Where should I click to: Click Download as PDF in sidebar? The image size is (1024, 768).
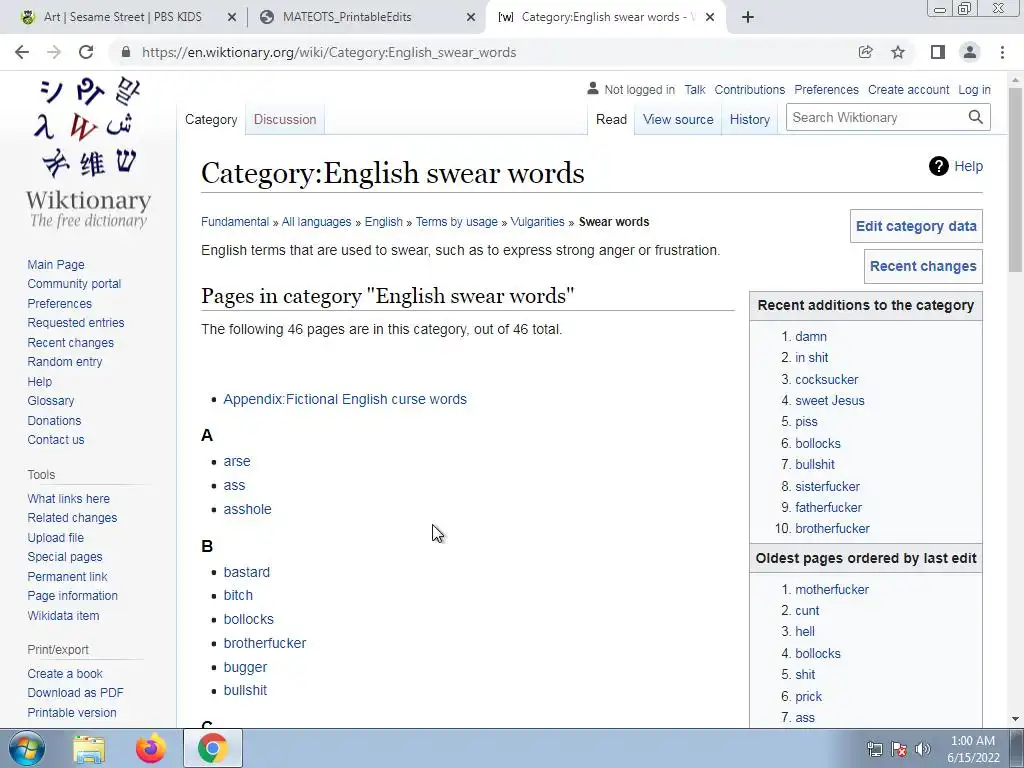(75, 693)
